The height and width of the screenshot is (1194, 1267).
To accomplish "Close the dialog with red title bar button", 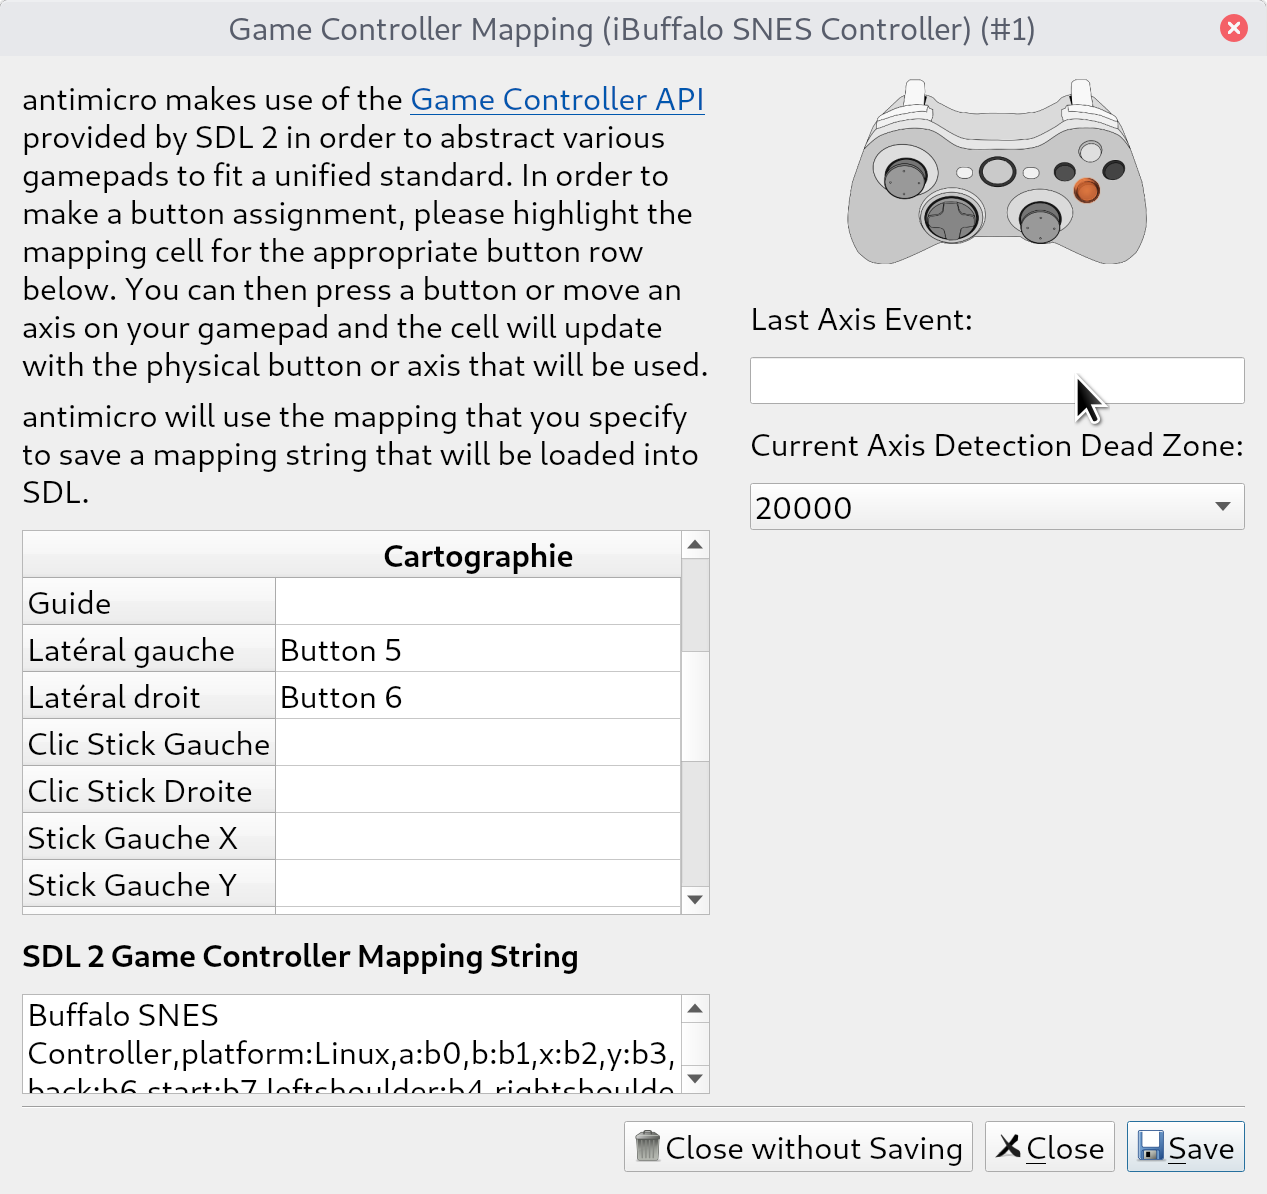I will (1234, 28).
